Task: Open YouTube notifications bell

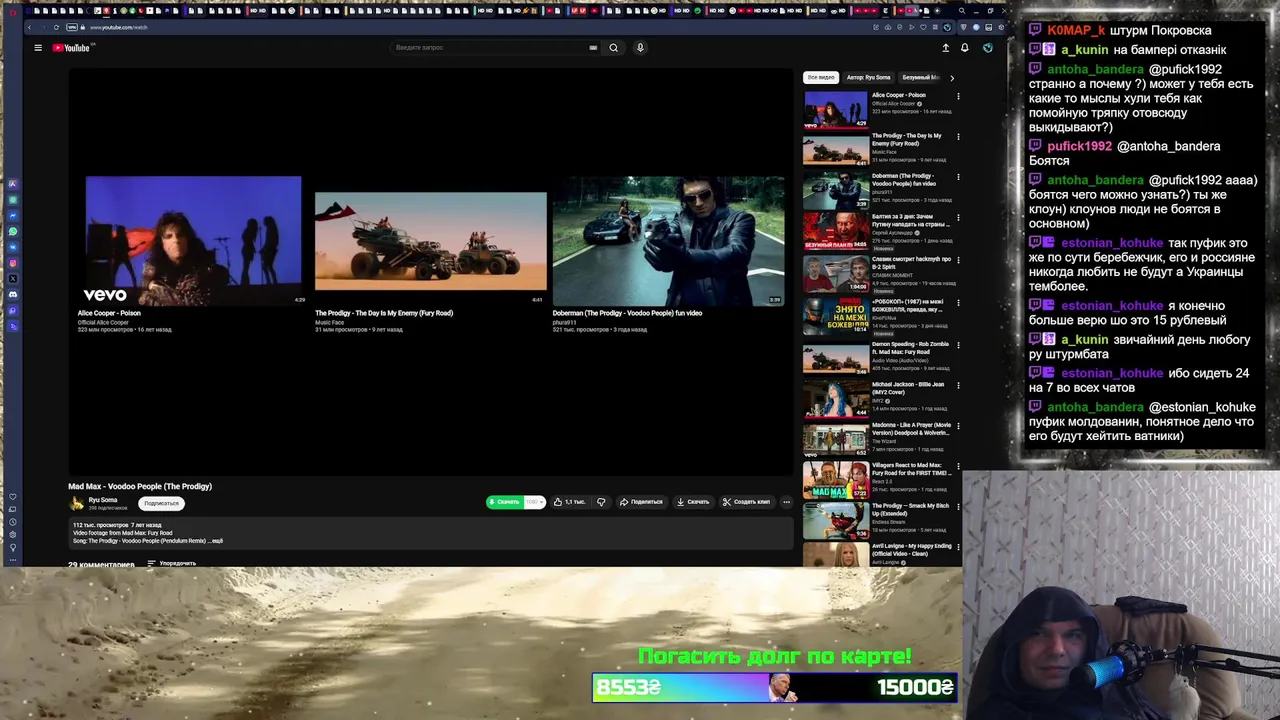Action: (965, 47)
